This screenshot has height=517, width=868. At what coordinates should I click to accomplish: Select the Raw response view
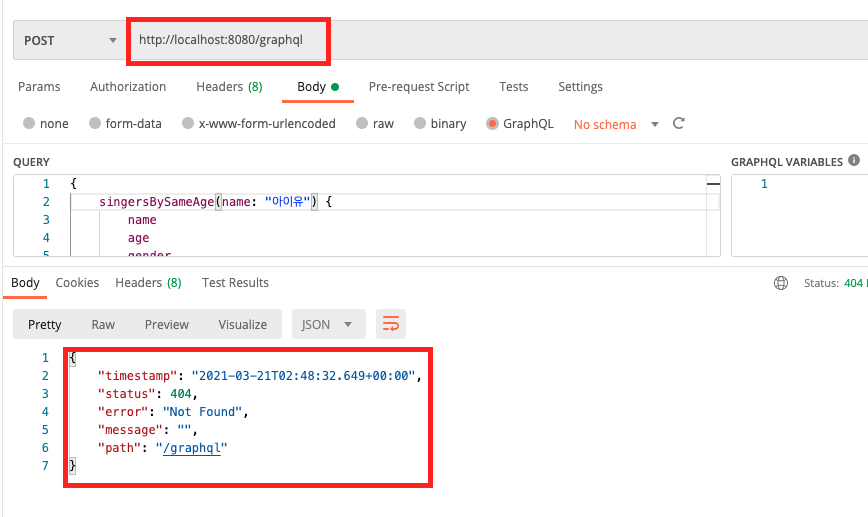[103, 324]
